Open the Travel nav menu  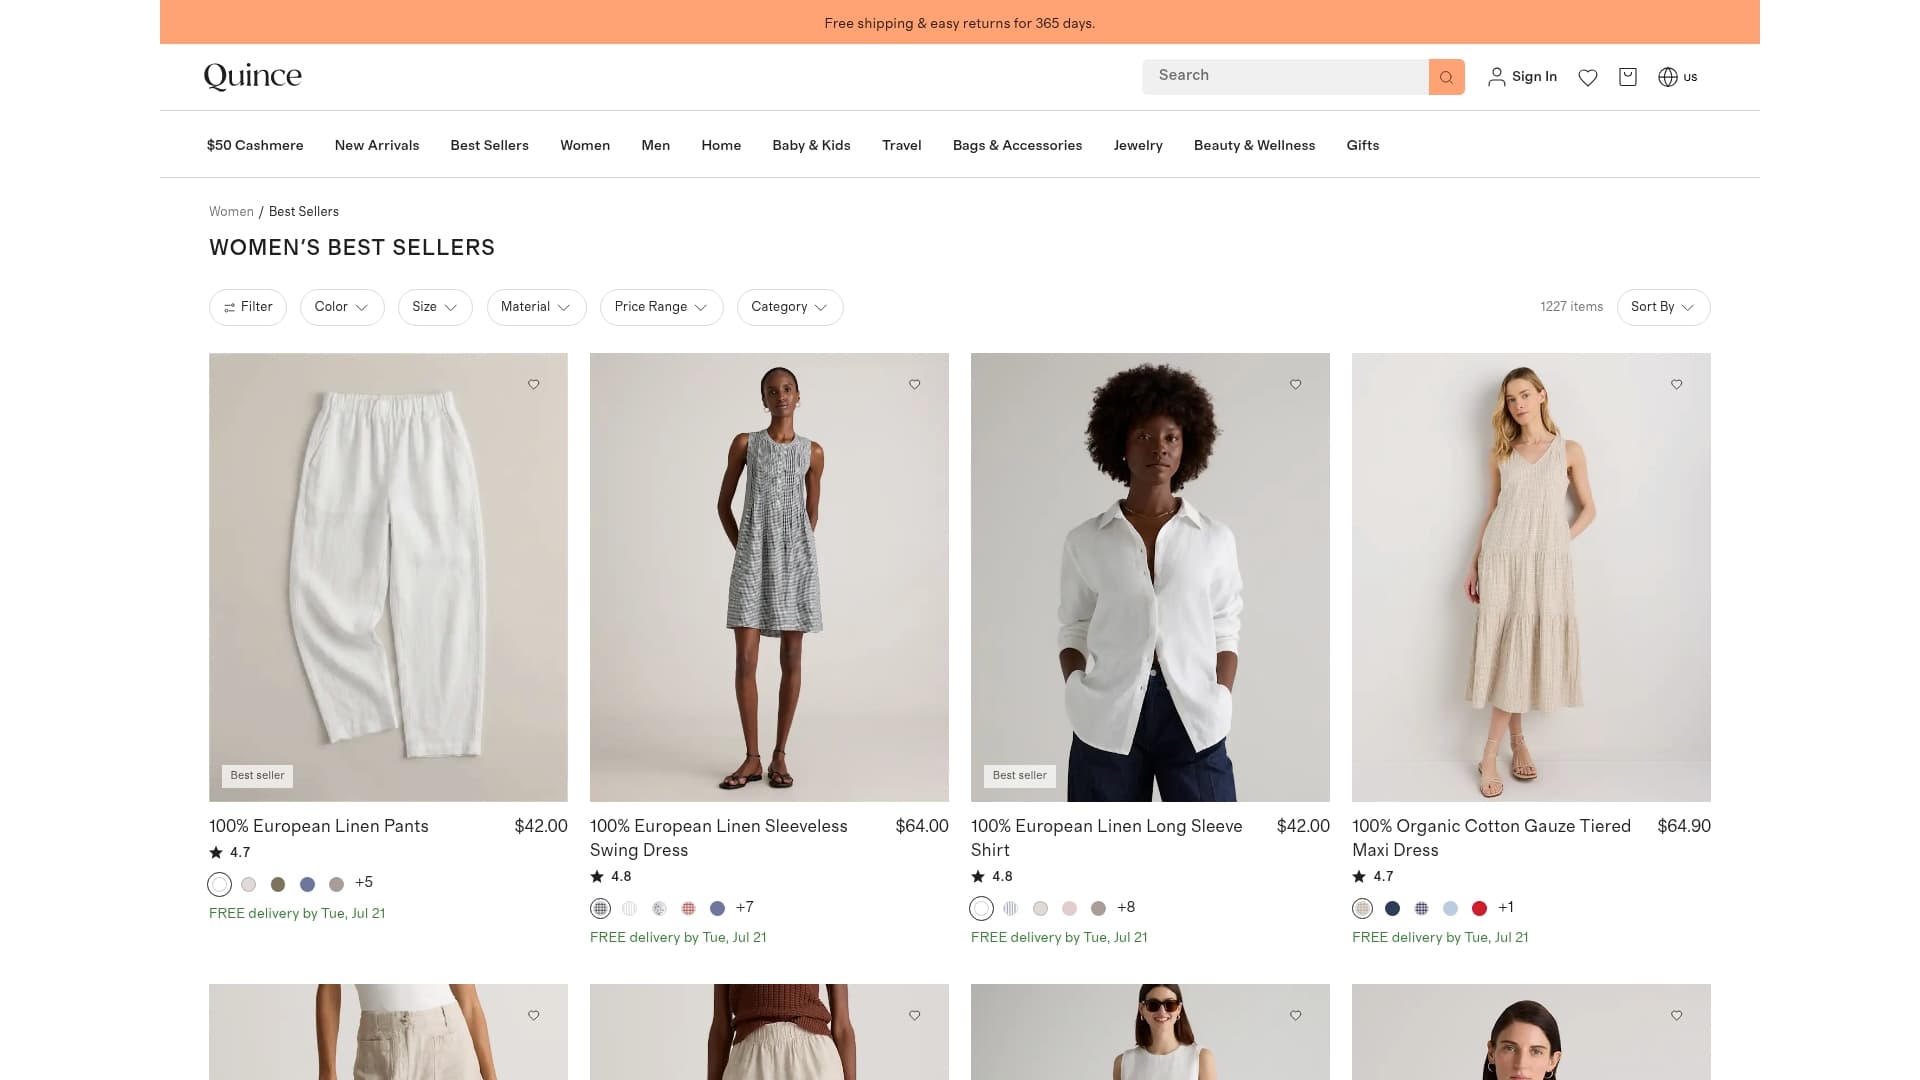point(901,145)
